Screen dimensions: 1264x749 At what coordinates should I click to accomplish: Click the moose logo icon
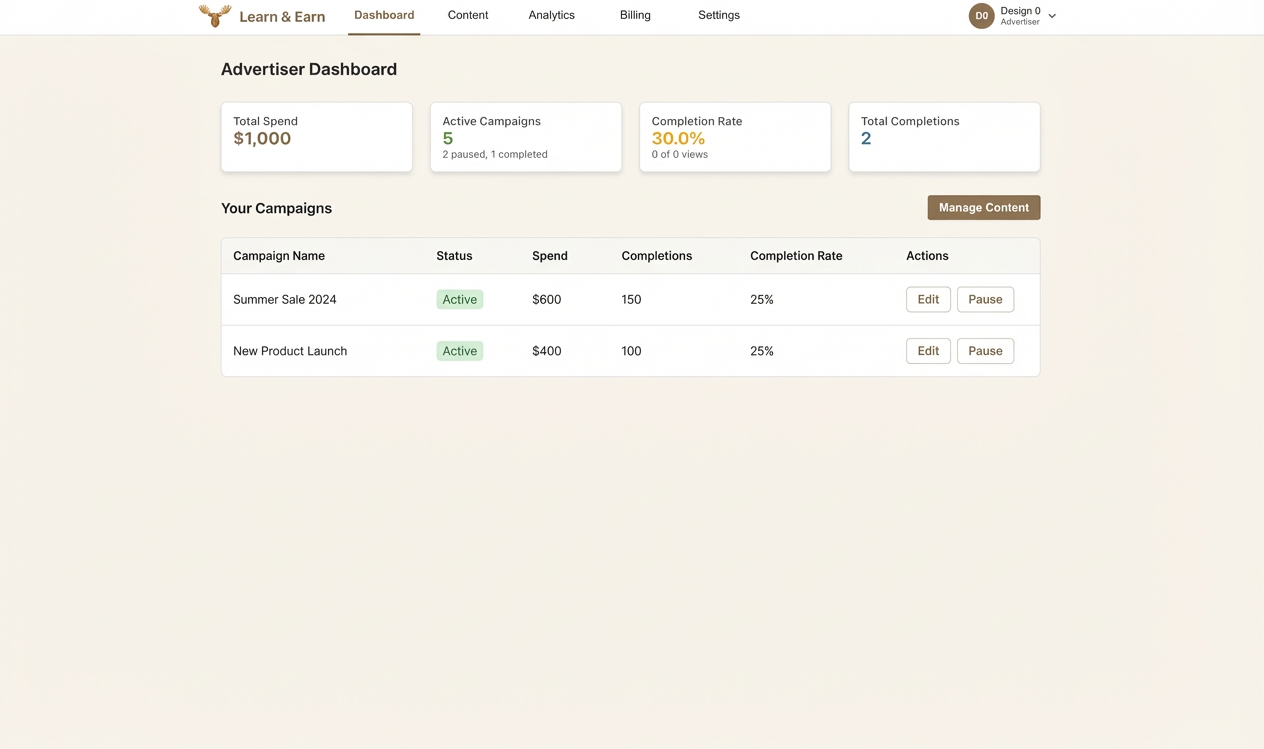click(x=214, y=15)
